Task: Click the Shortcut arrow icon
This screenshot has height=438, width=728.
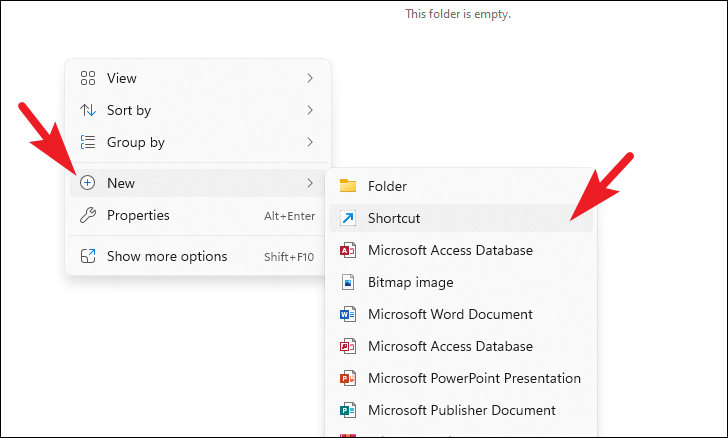Action: 348,218
